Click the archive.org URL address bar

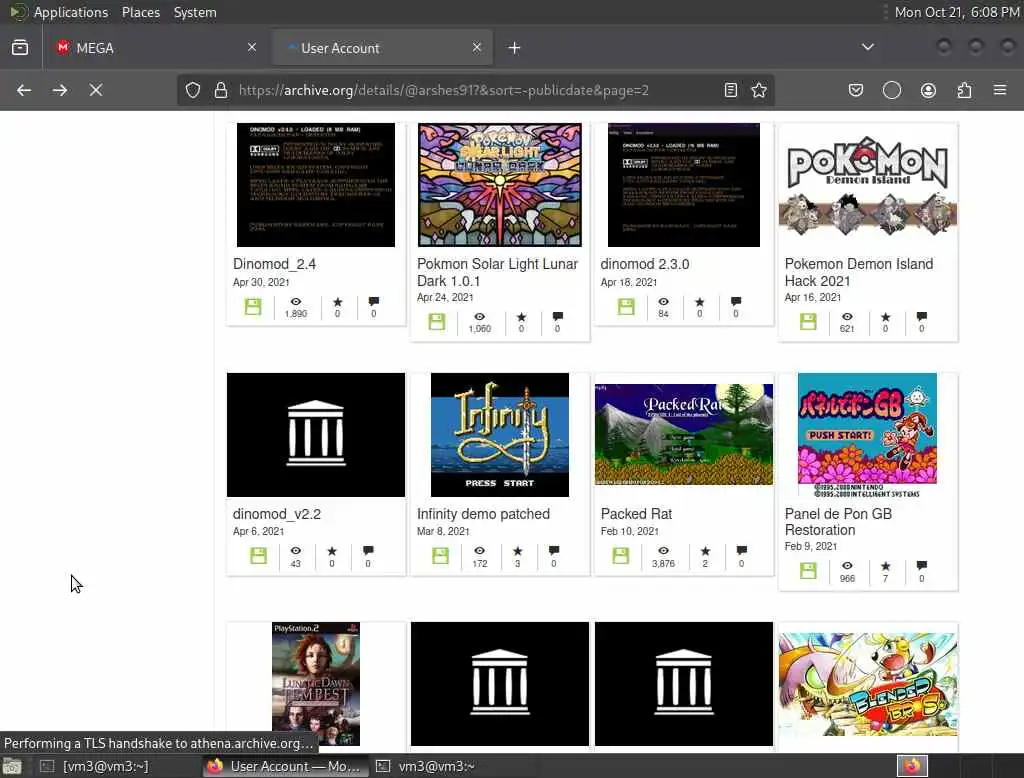[x=475, y=90]
